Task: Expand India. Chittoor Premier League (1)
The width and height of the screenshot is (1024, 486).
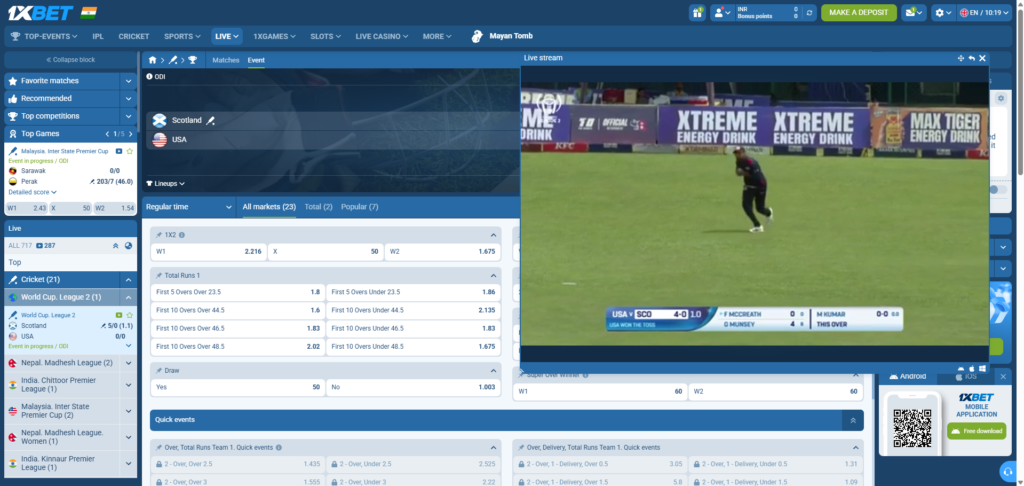Action: click(x=129, y=385)
